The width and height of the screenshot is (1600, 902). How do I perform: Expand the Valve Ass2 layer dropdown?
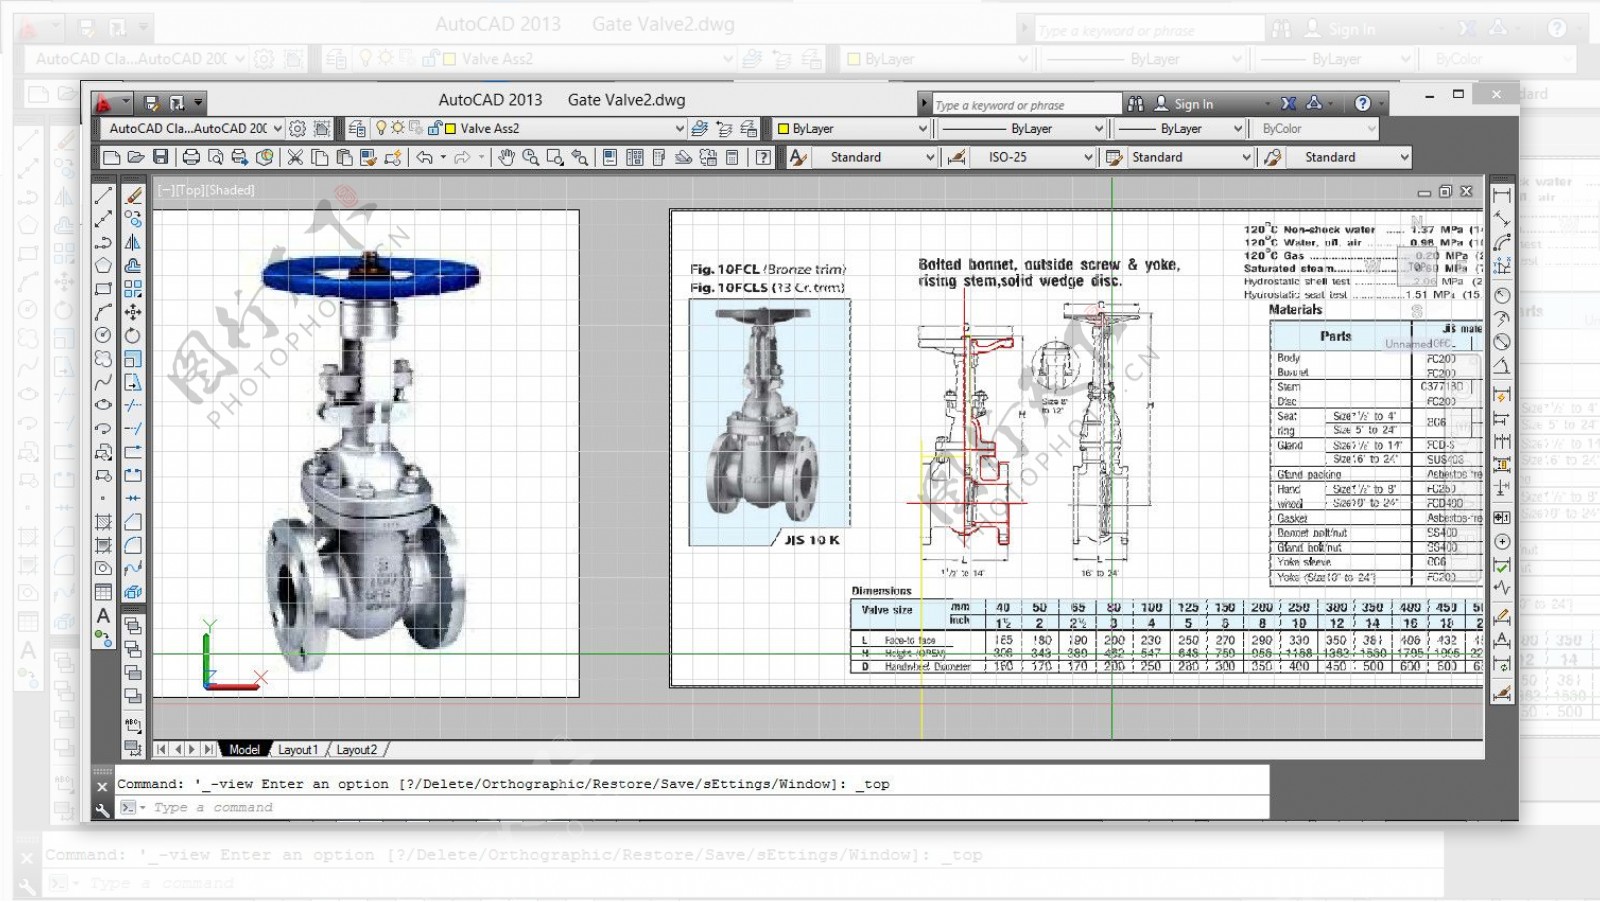tap(680, 128)
